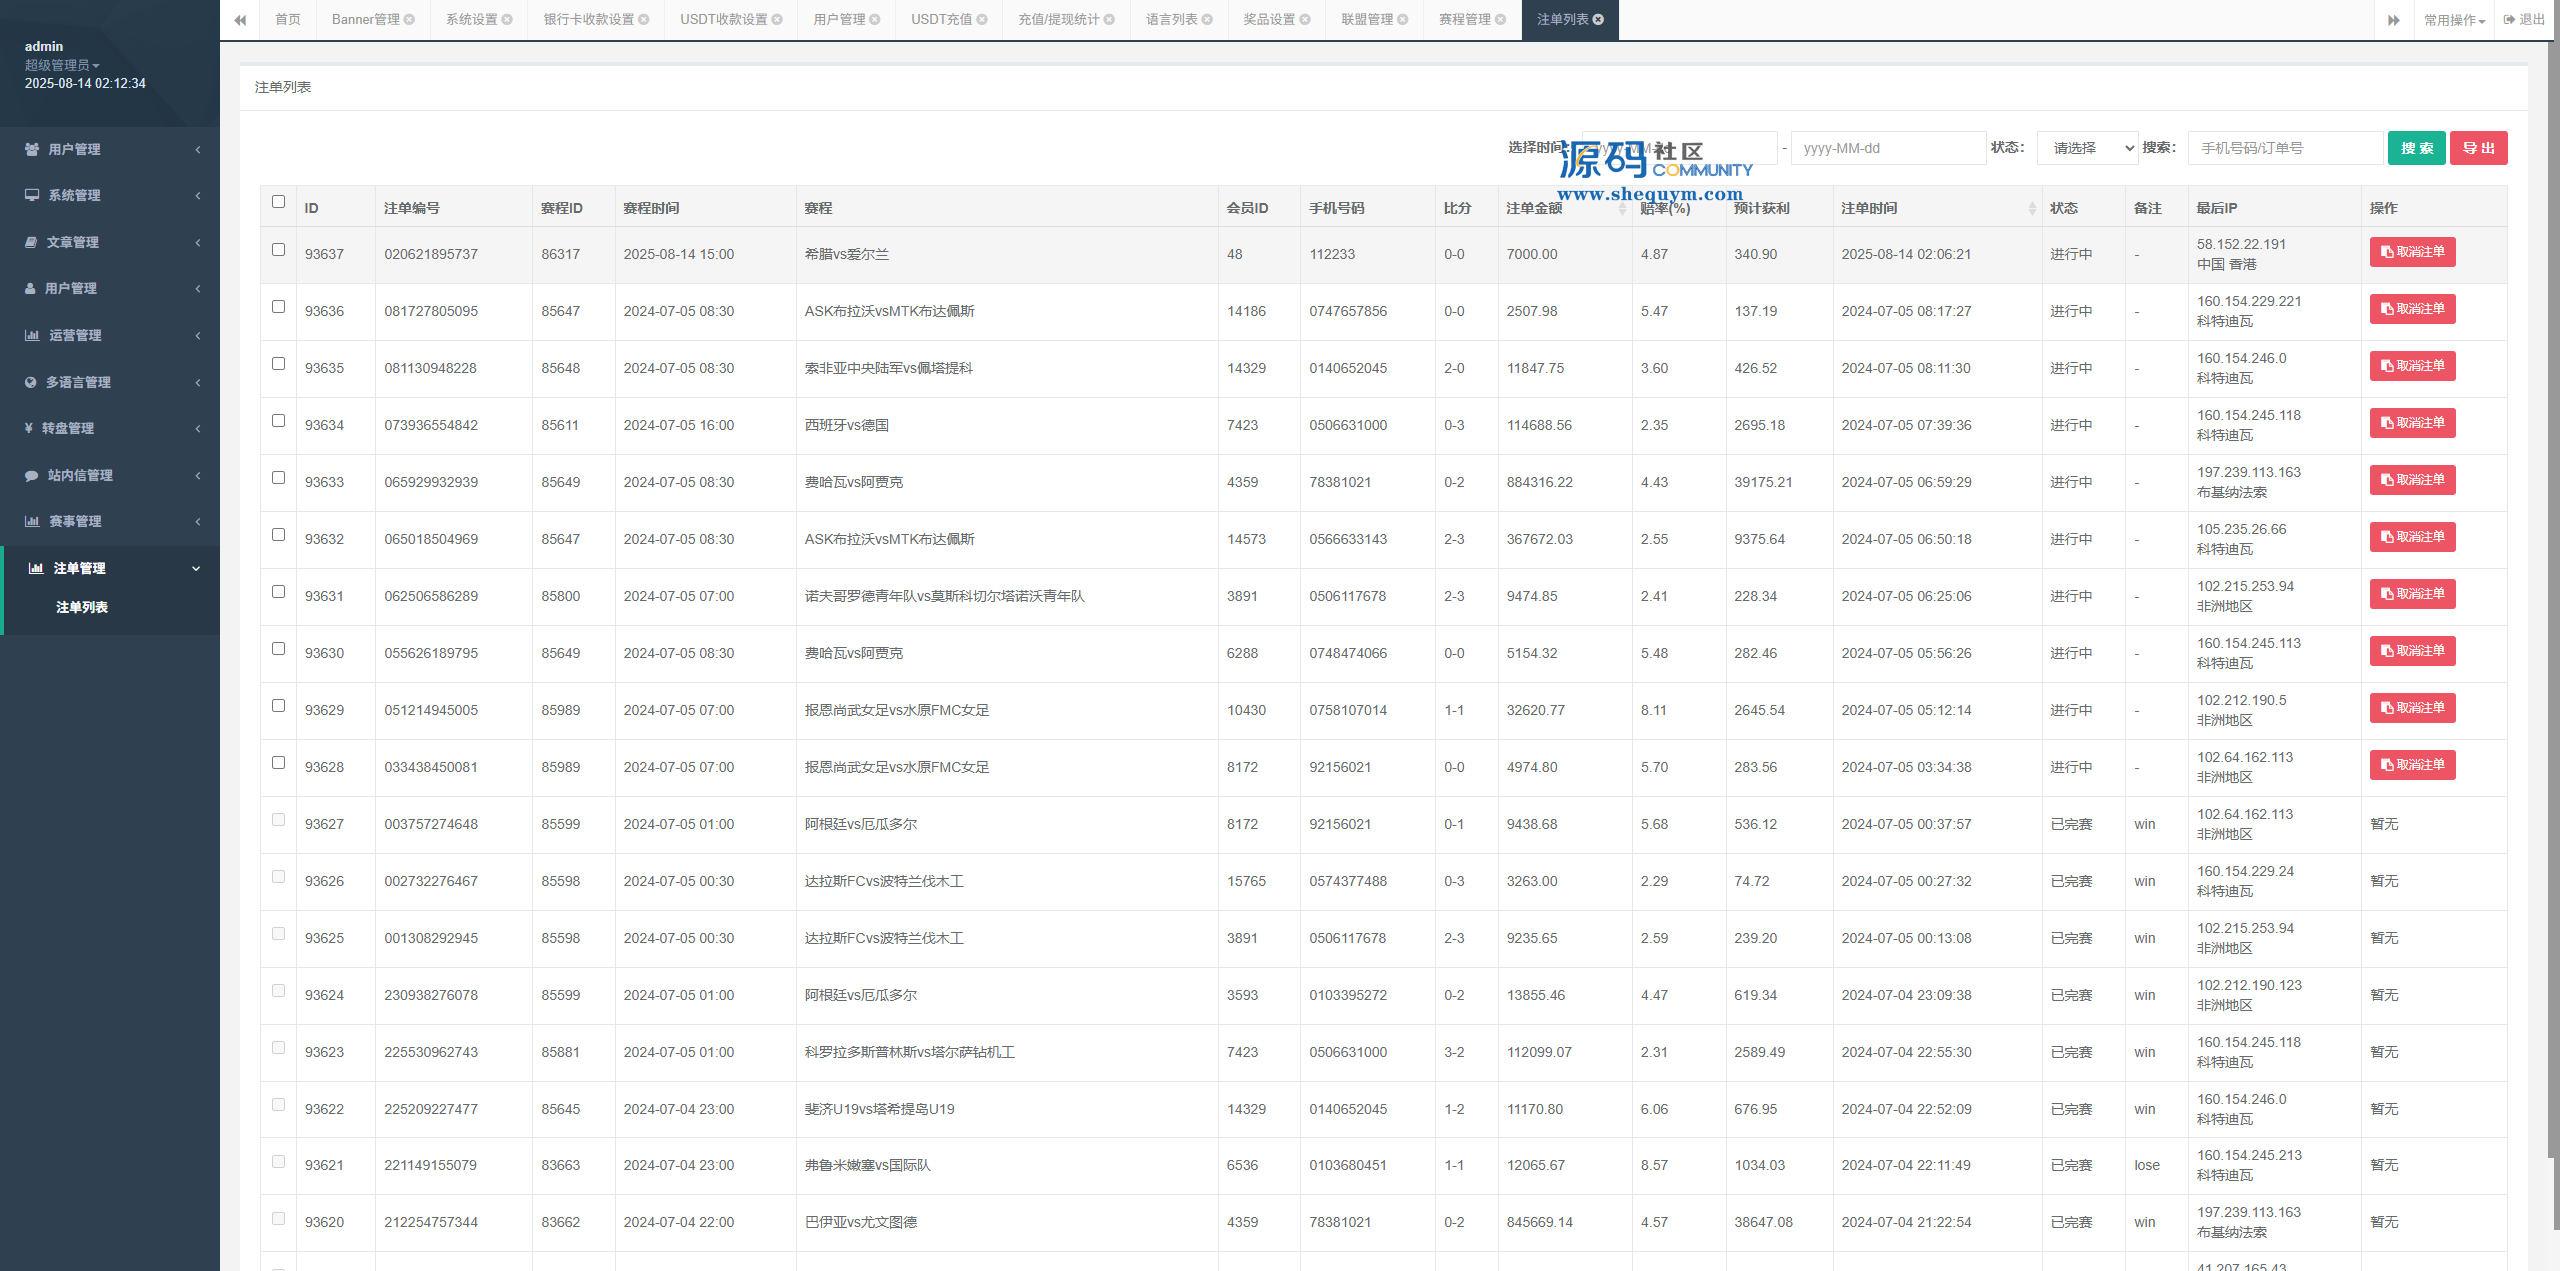
Task: Check the select-all checkbox in table header
Action: click(x=278, y=202)
